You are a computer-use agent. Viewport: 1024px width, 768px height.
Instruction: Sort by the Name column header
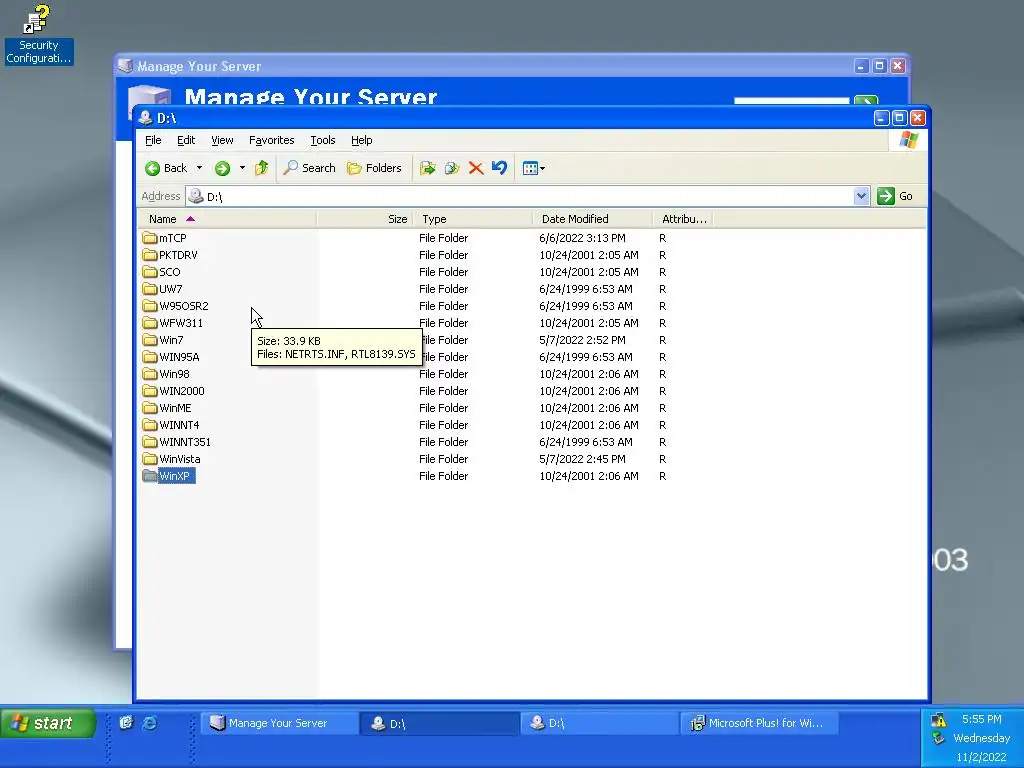click(x=227, y=219)
